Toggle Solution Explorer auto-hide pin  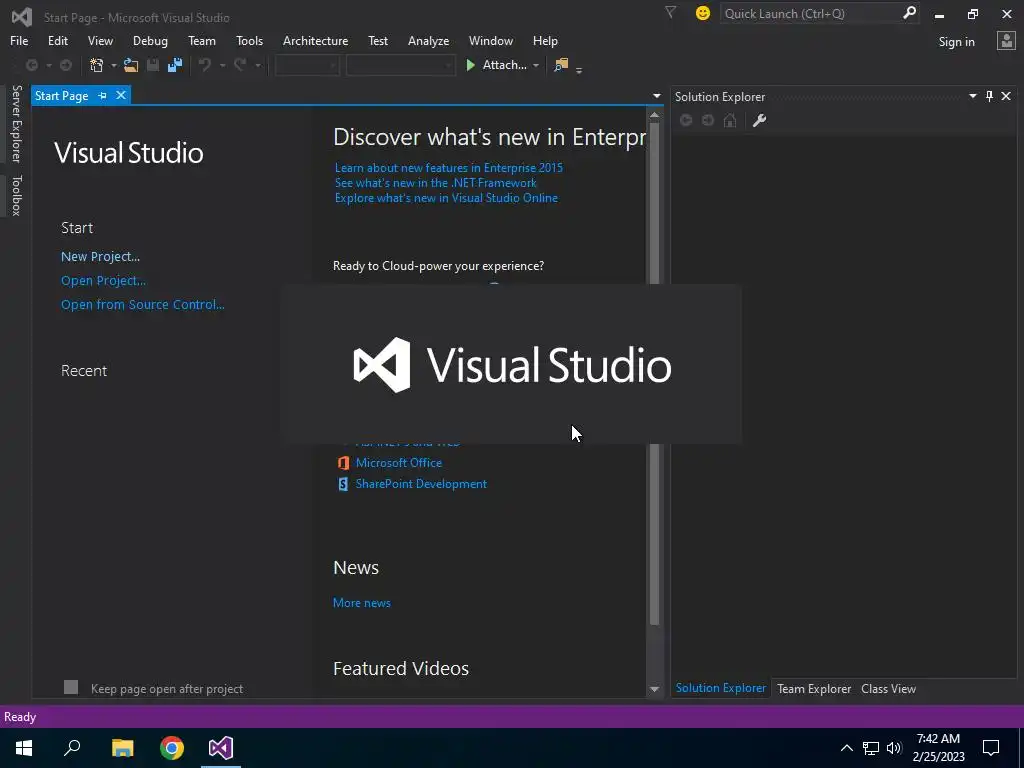[989, 96]
